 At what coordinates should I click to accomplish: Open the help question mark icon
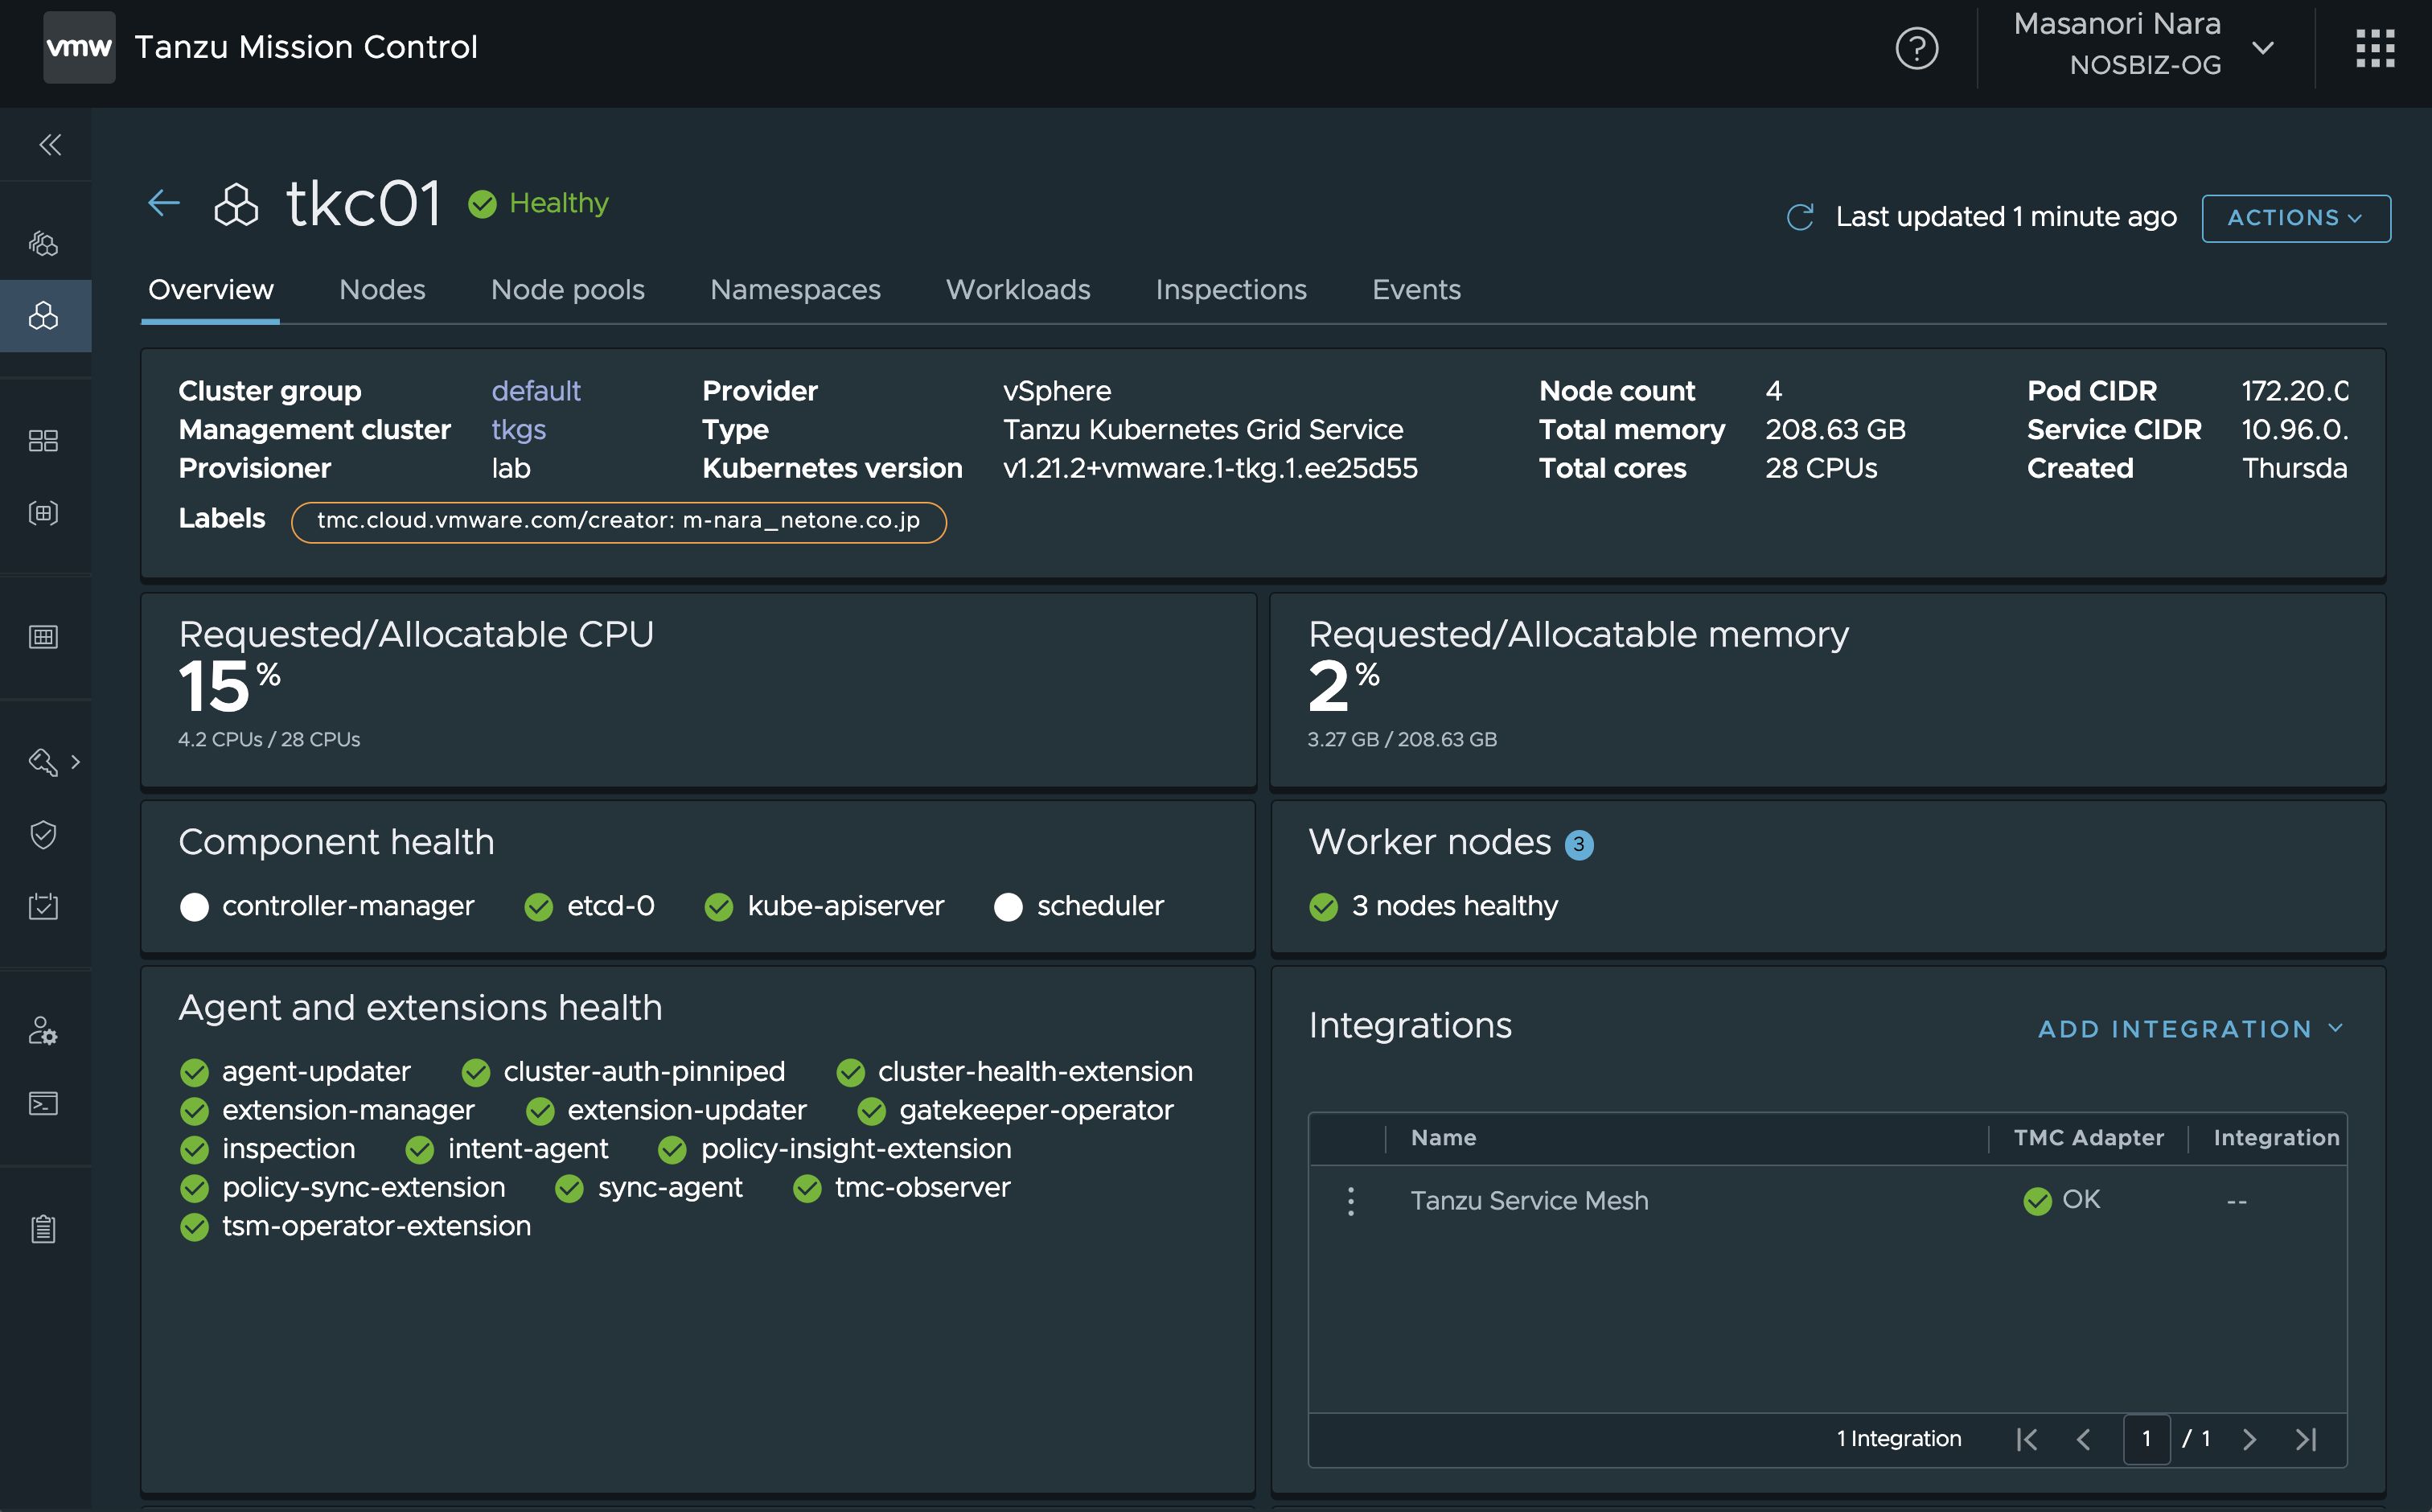pyautogui.click(x=1917, y=48)
